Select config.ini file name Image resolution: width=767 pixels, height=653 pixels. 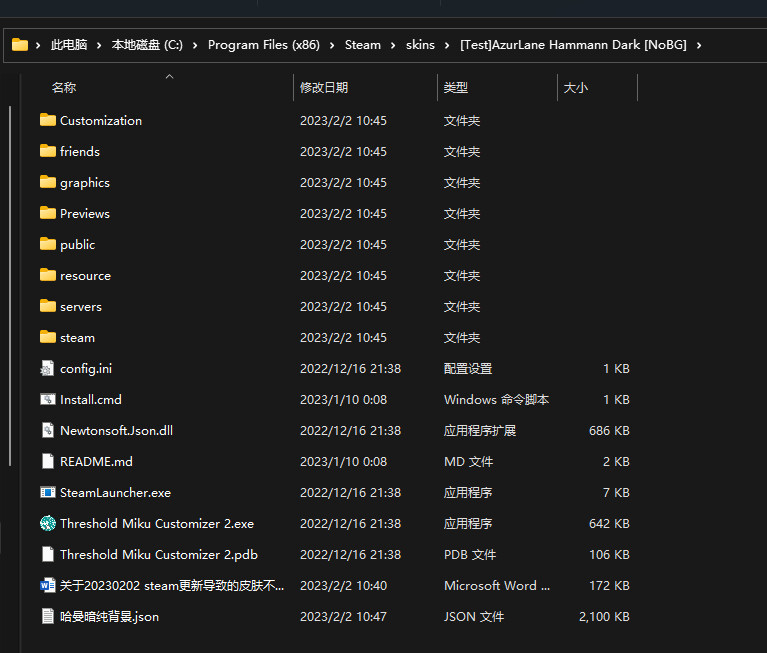[86, 369]
